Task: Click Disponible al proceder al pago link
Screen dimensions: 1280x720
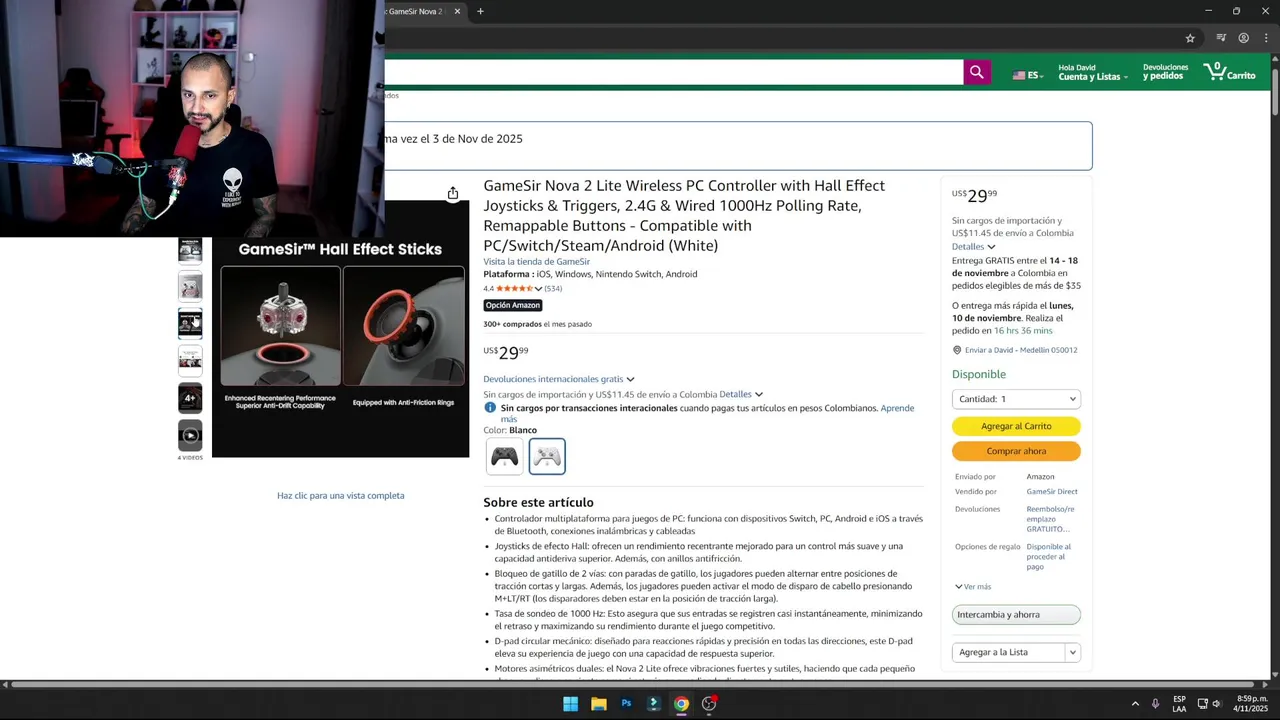Action: (1048, 557)
